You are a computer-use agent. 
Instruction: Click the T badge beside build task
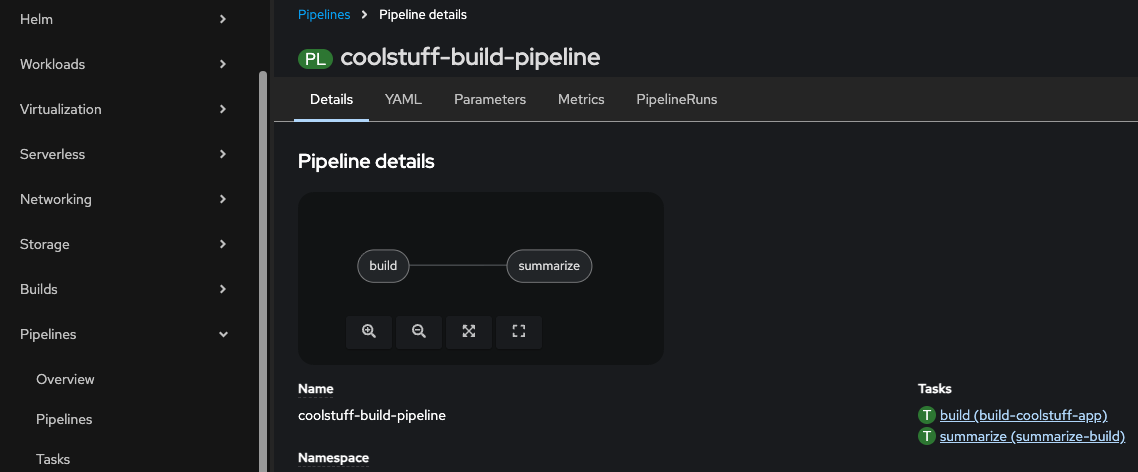(927, 416)
